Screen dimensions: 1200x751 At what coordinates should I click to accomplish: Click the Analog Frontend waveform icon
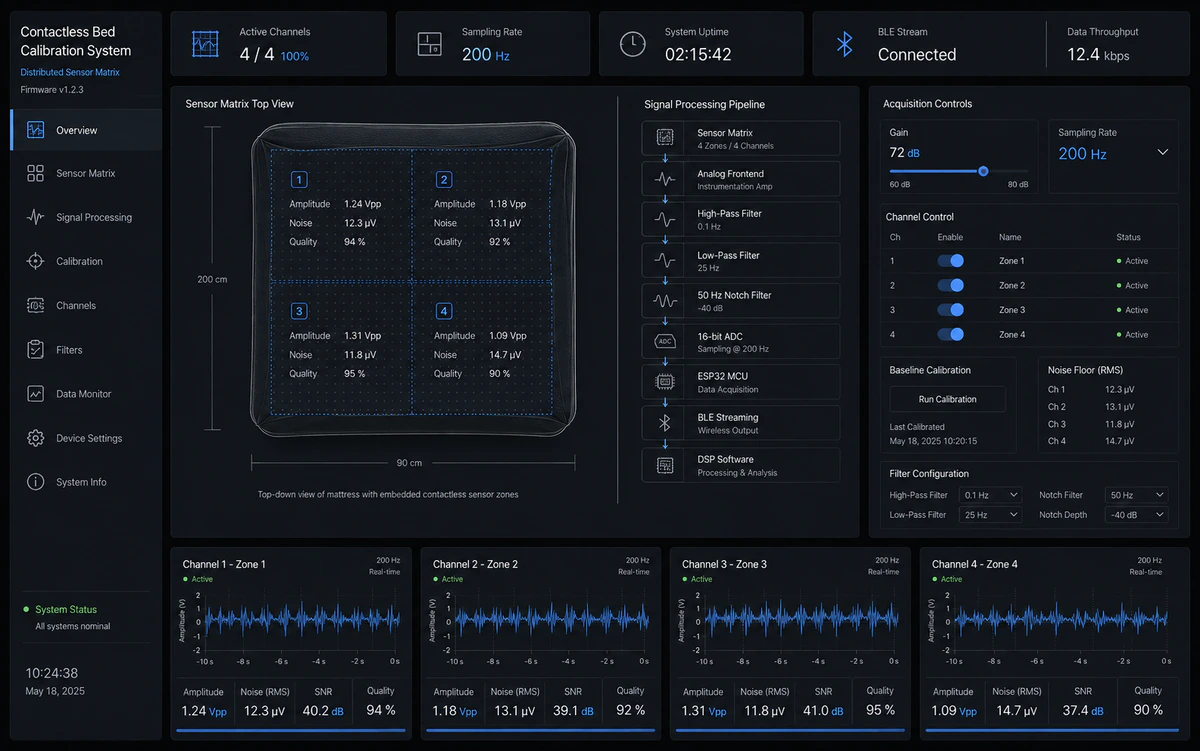point(664,180)
